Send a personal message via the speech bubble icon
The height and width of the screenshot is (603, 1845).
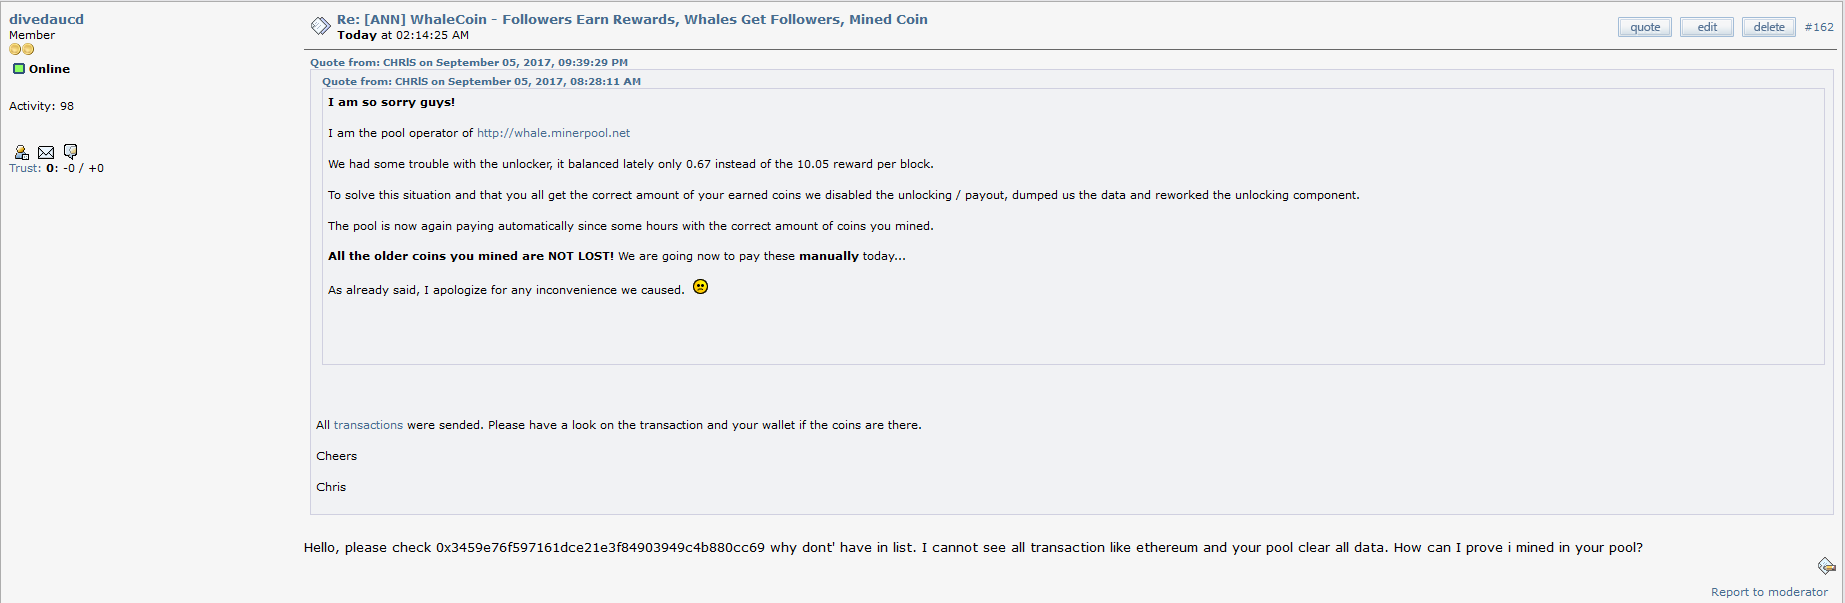70,152
